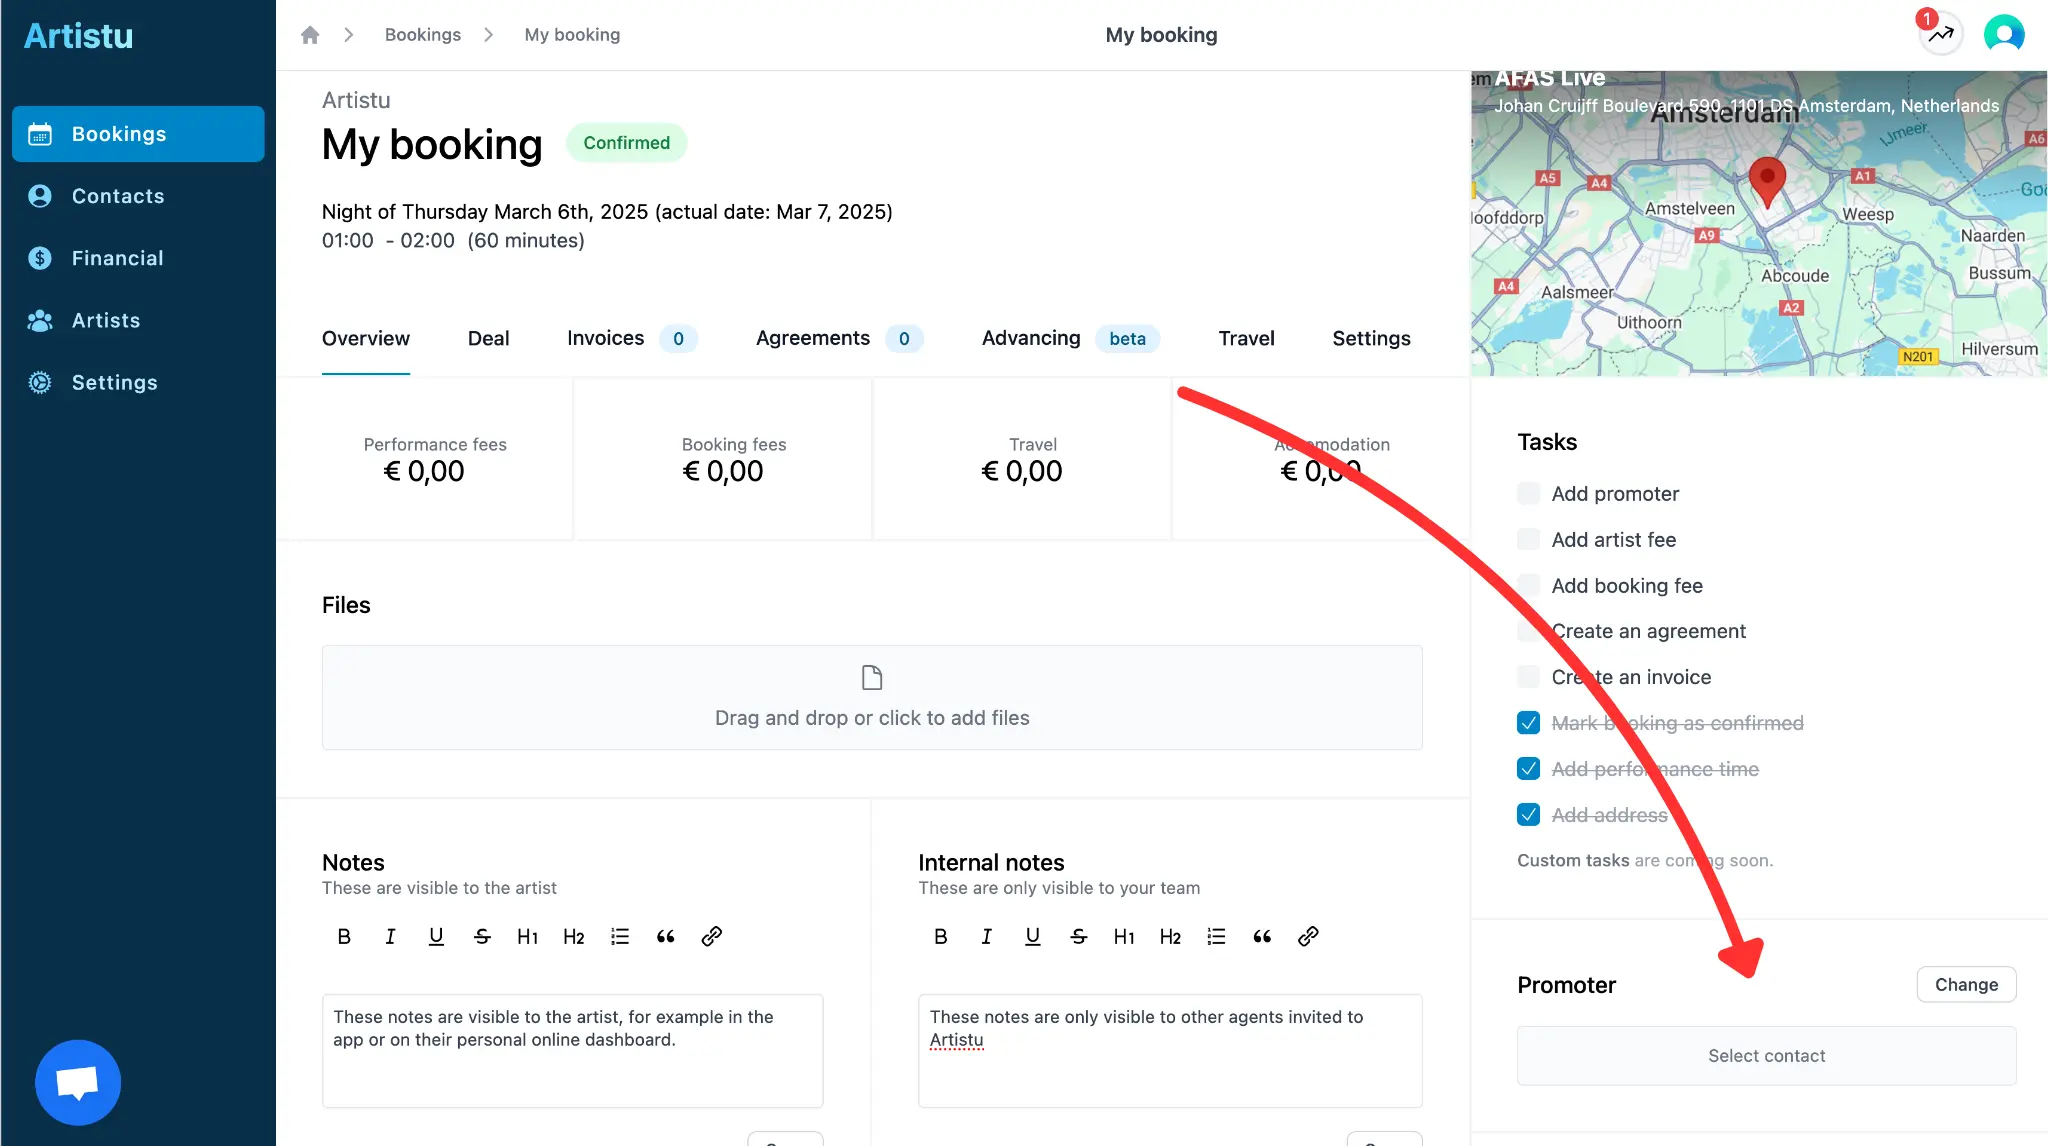Insert link in Notes editor
The image size is (2048, 1146).
712,937
